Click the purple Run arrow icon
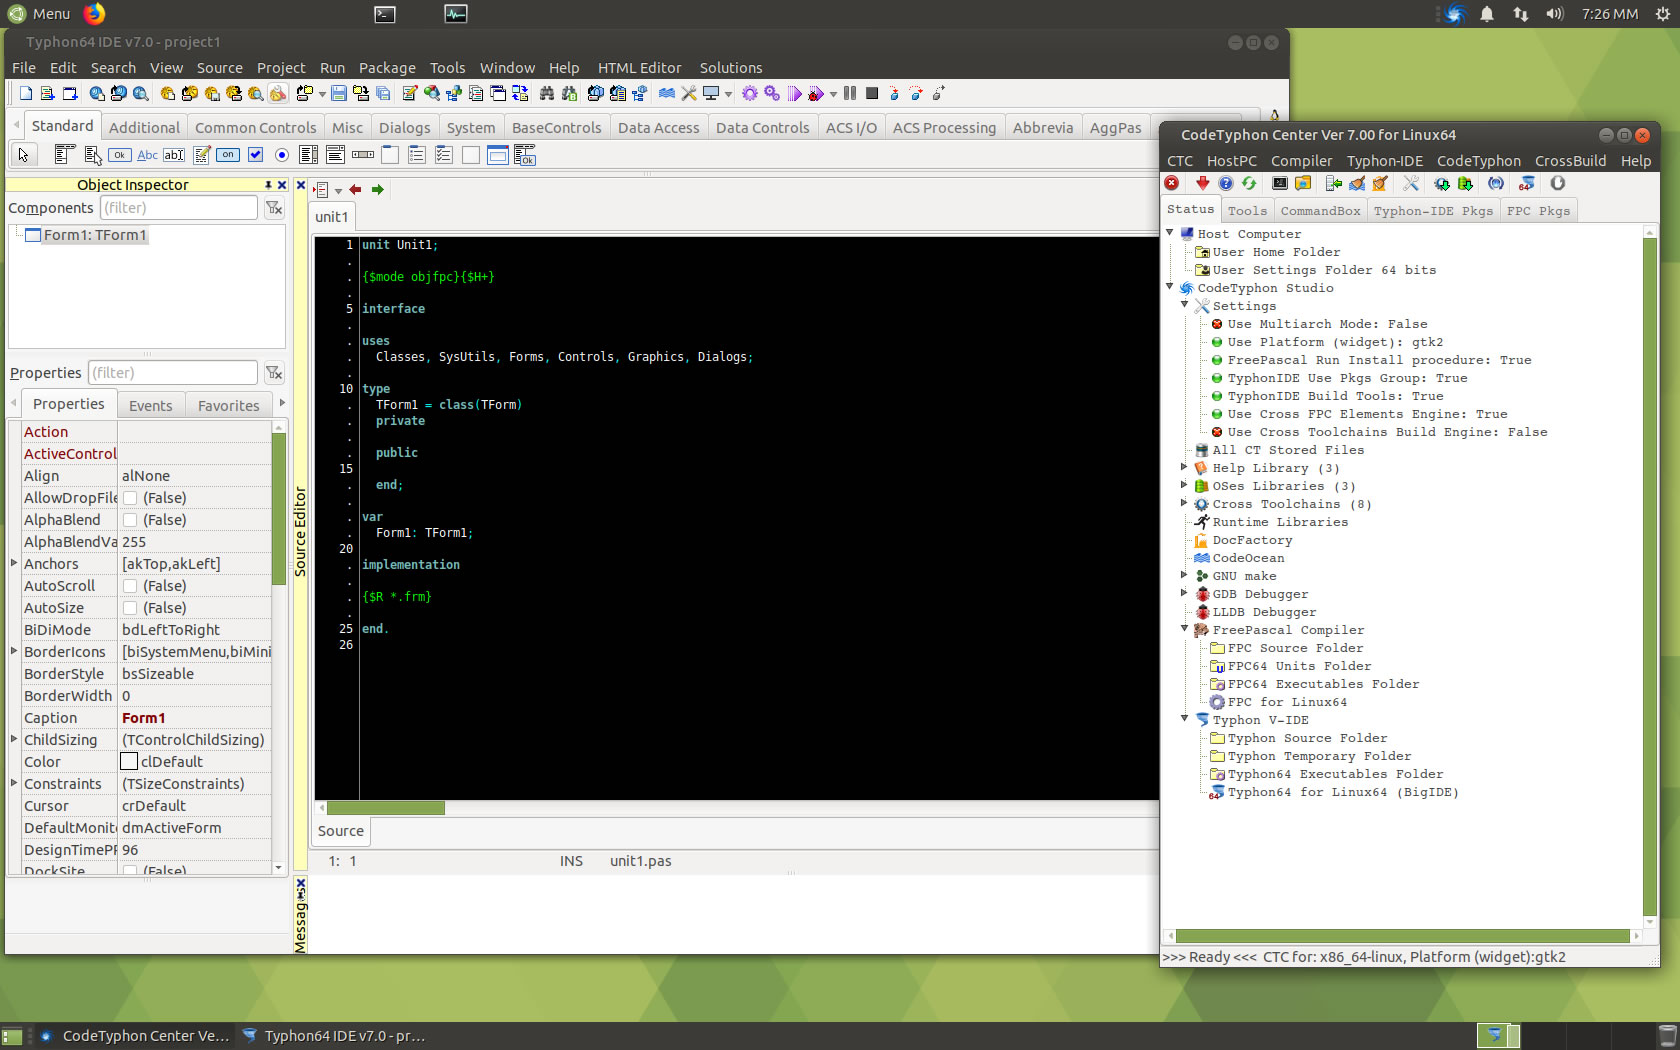This screenshot has width=1680, height=1050. tap(794, 93)
